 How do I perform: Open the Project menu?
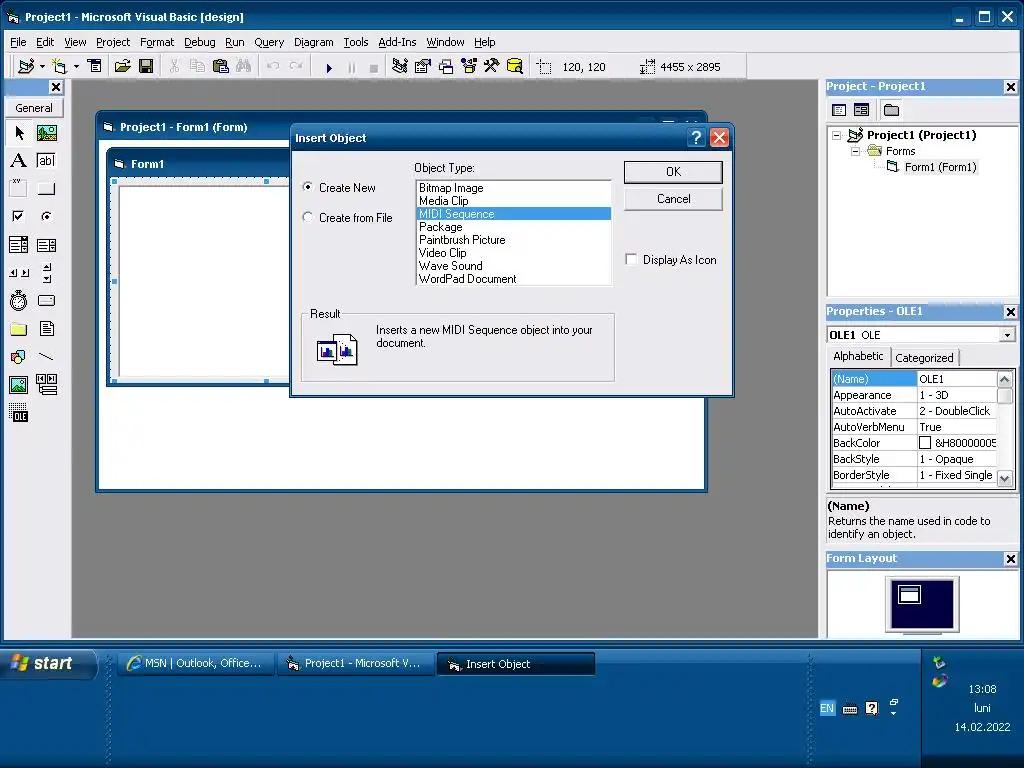point(113,42)
